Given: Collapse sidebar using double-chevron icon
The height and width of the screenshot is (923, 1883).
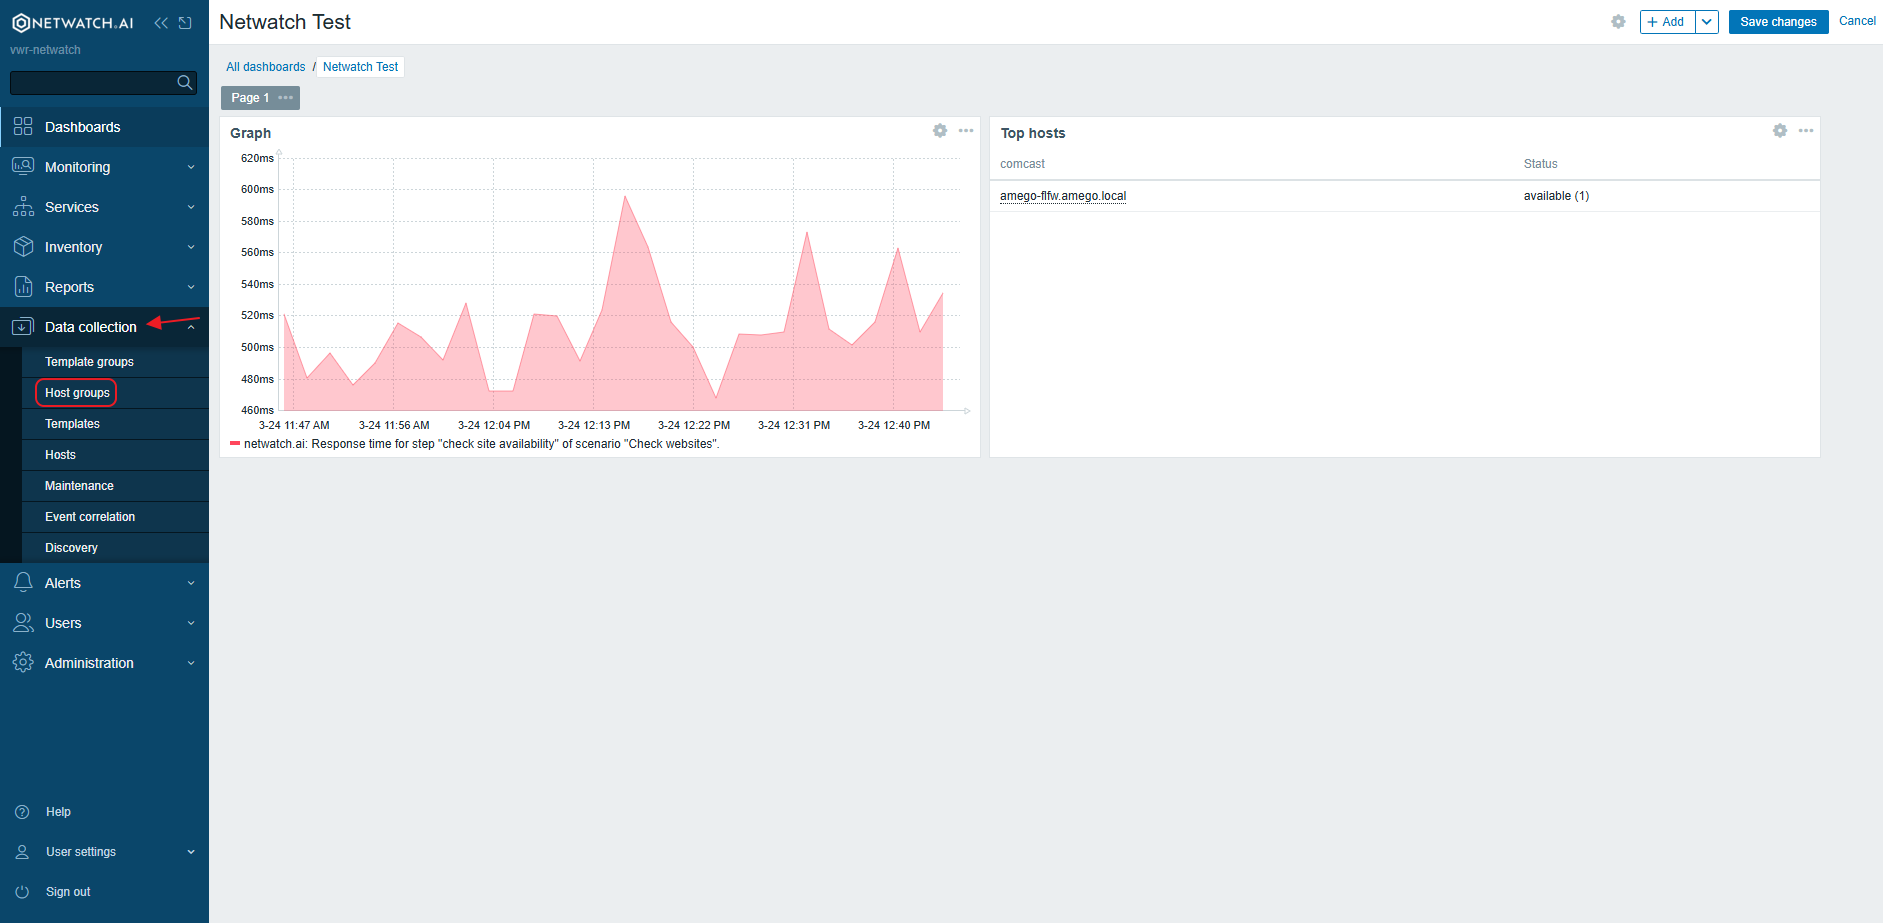Looking at the screenshot, I should [160, 23].
